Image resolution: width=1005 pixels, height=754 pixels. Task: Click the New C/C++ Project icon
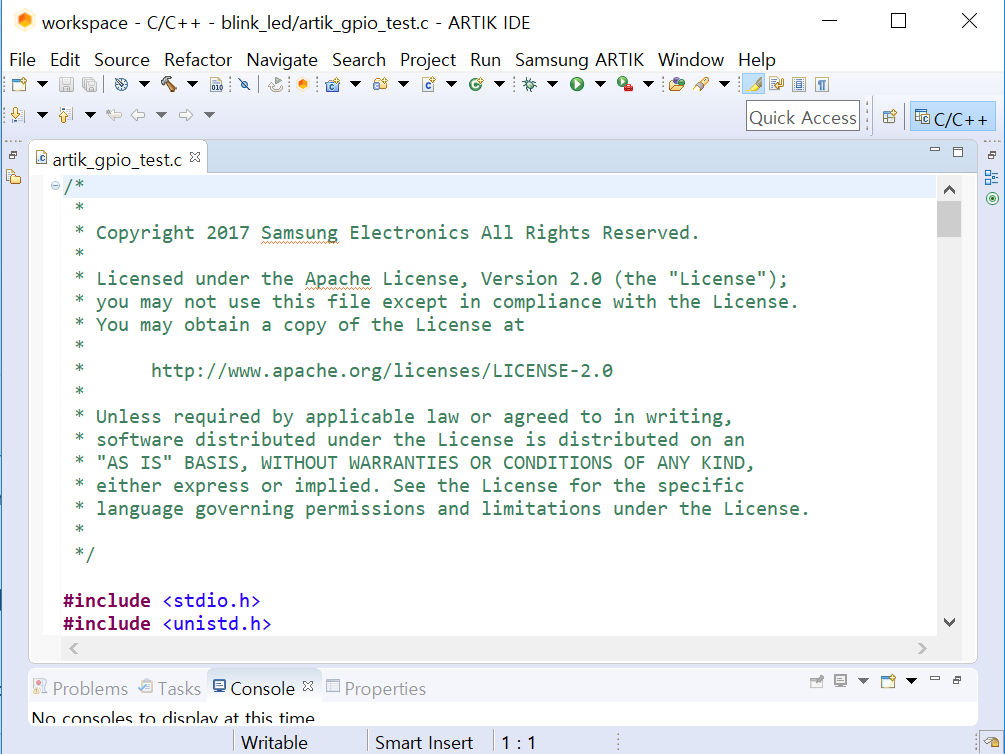[332, 84]
